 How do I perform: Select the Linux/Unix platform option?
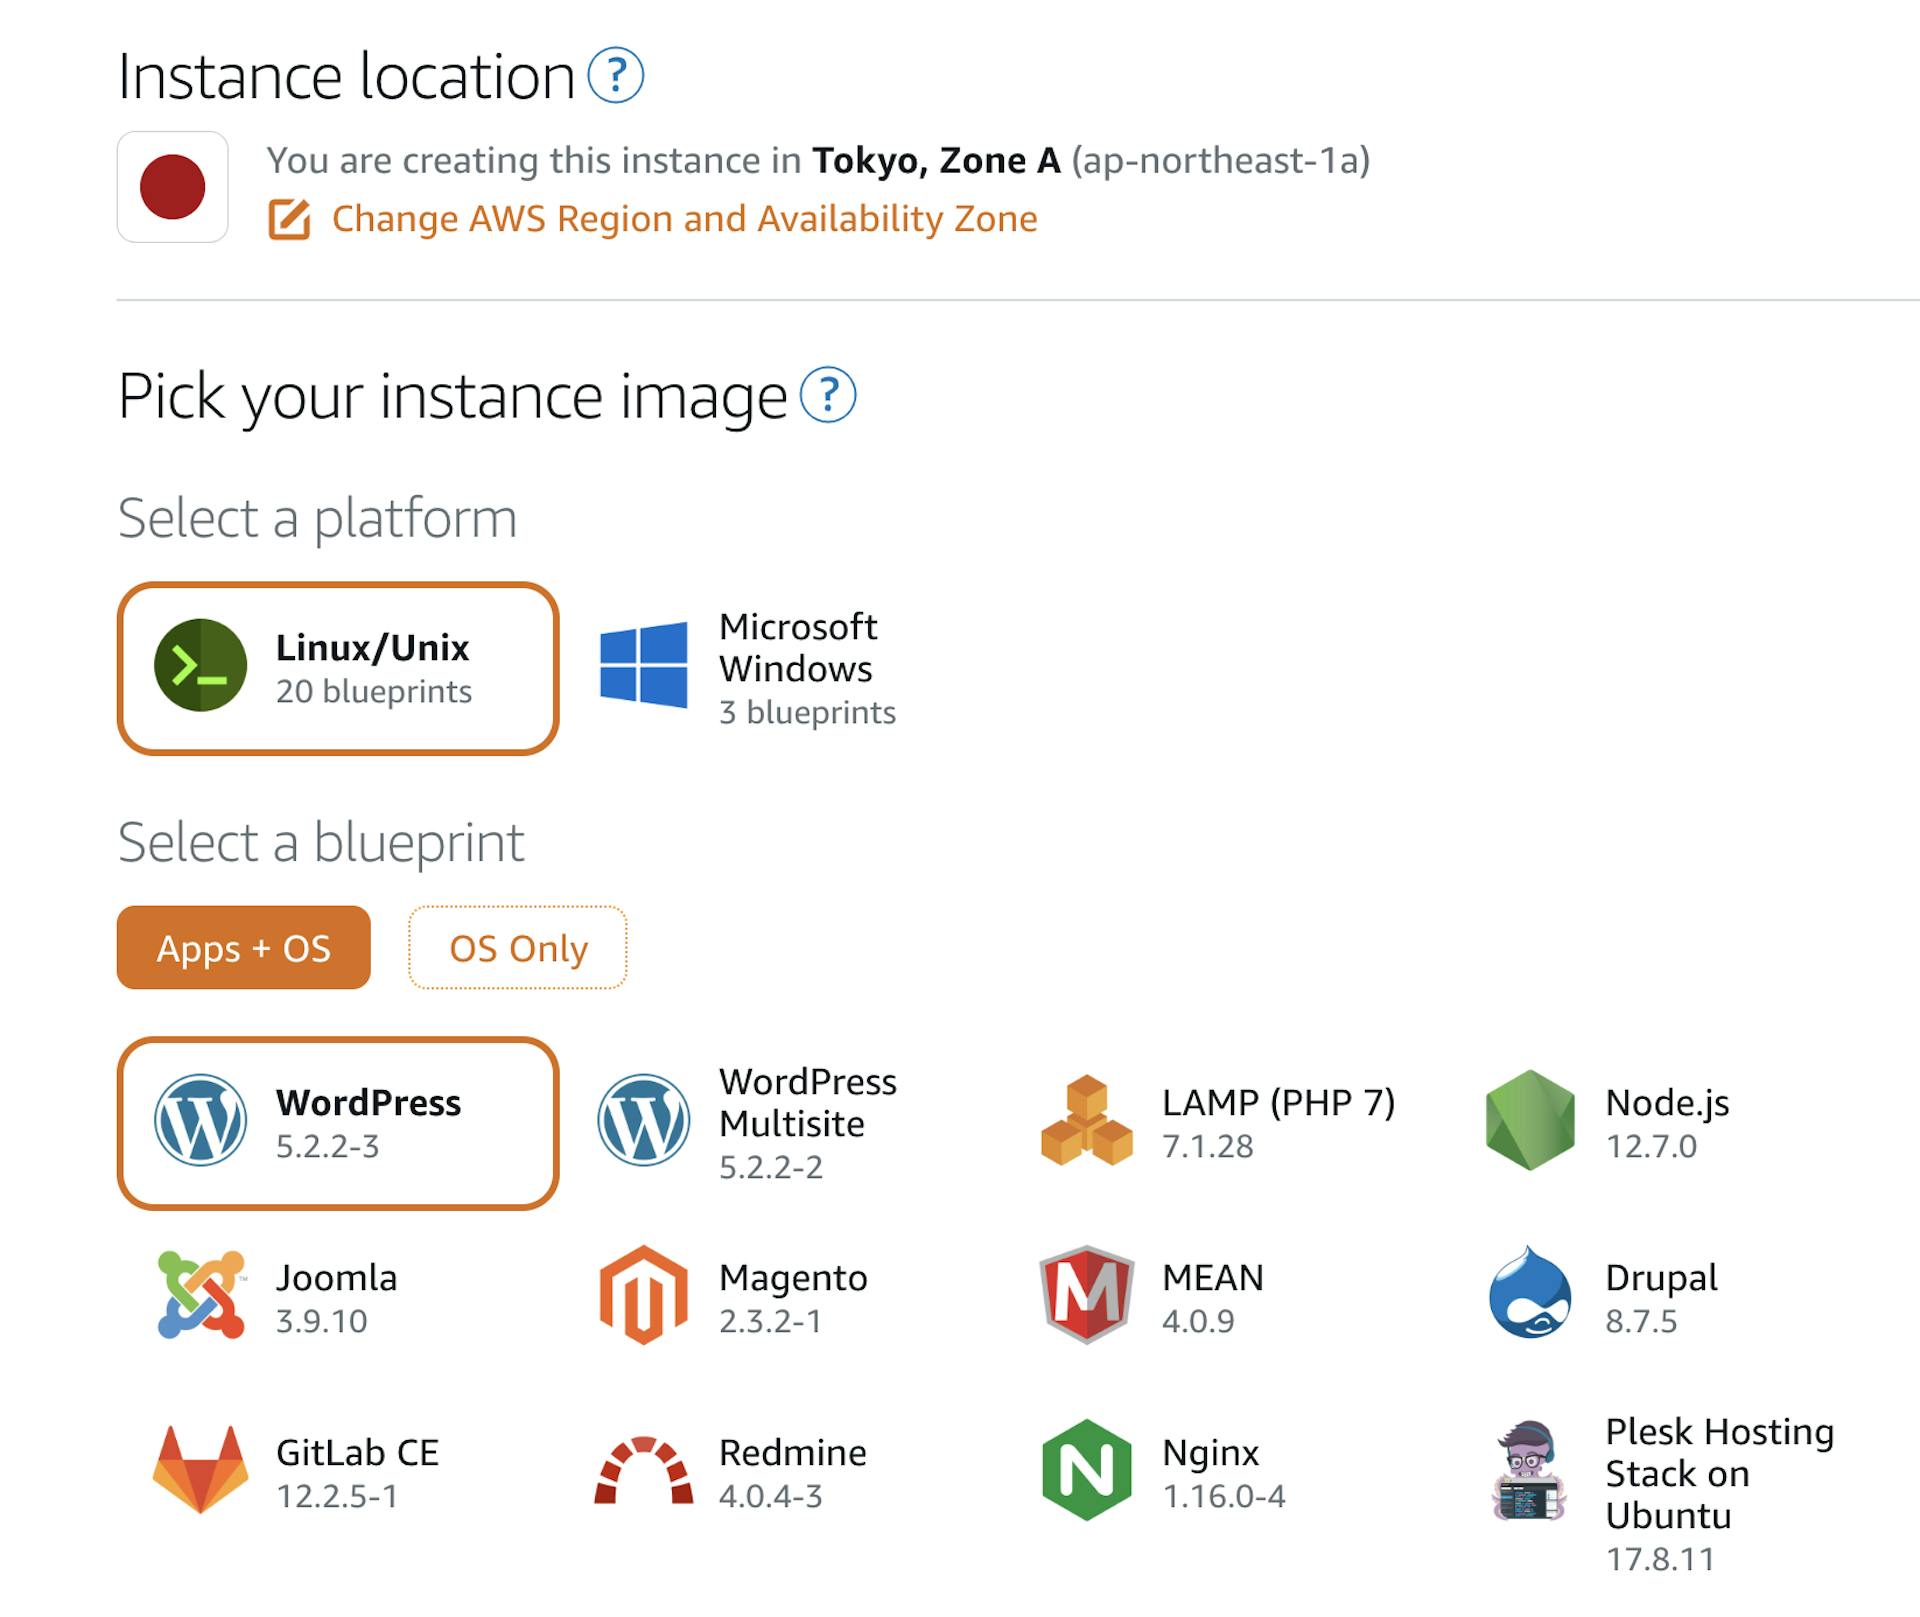(x=337, y=668)
